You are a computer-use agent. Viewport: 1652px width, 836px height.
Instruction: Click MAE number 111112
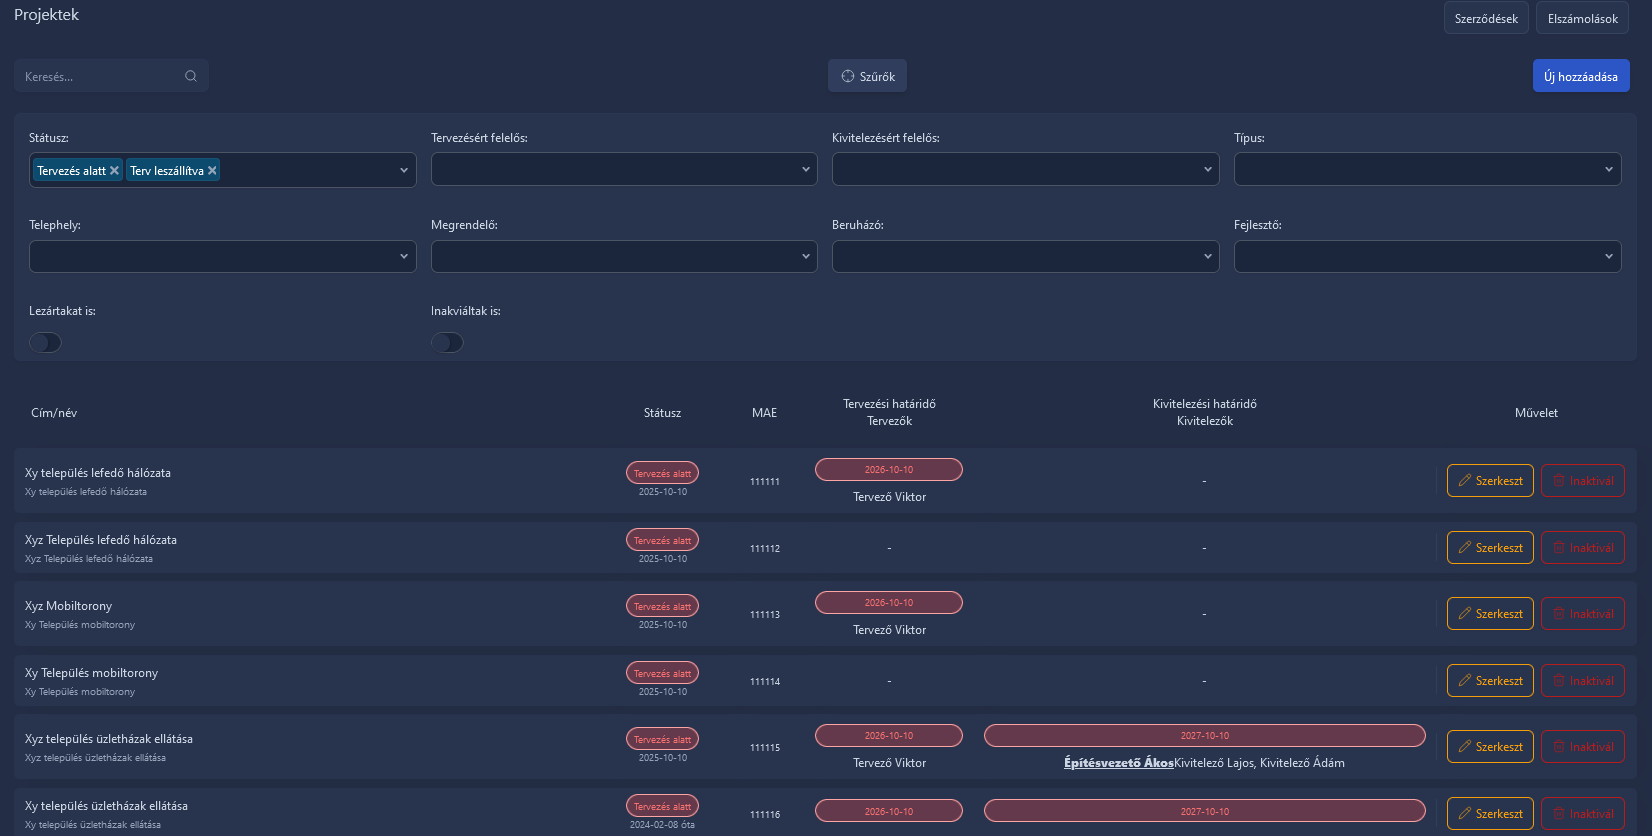point(765,549)
